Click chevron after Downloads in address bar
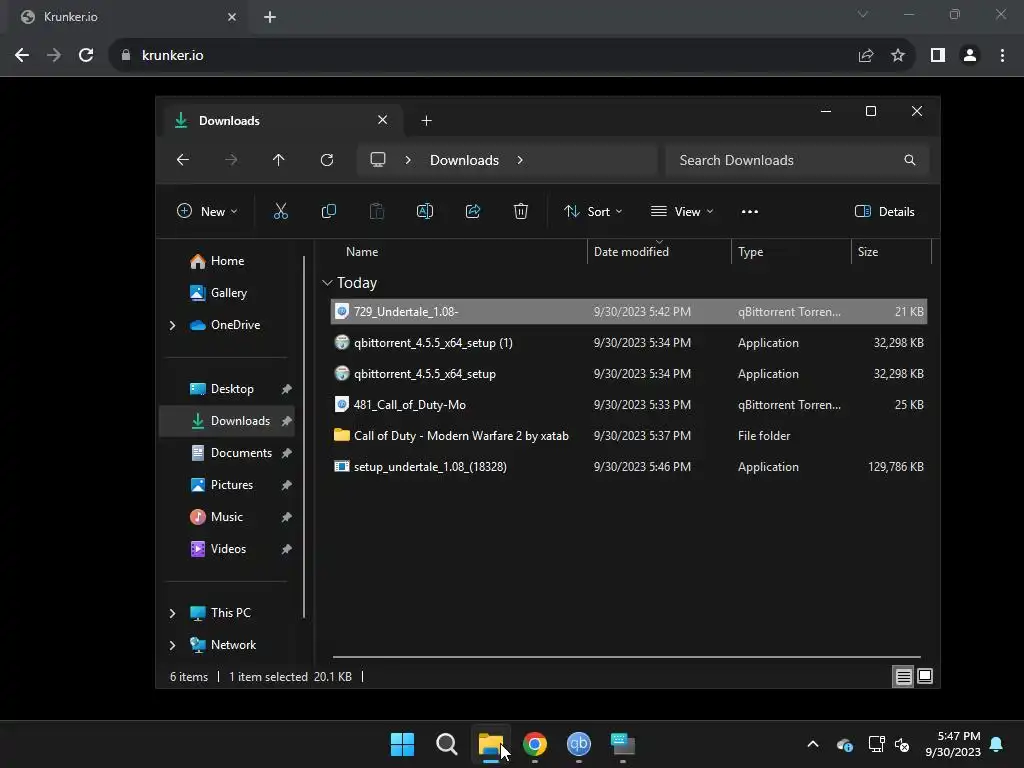 (520, 160)
